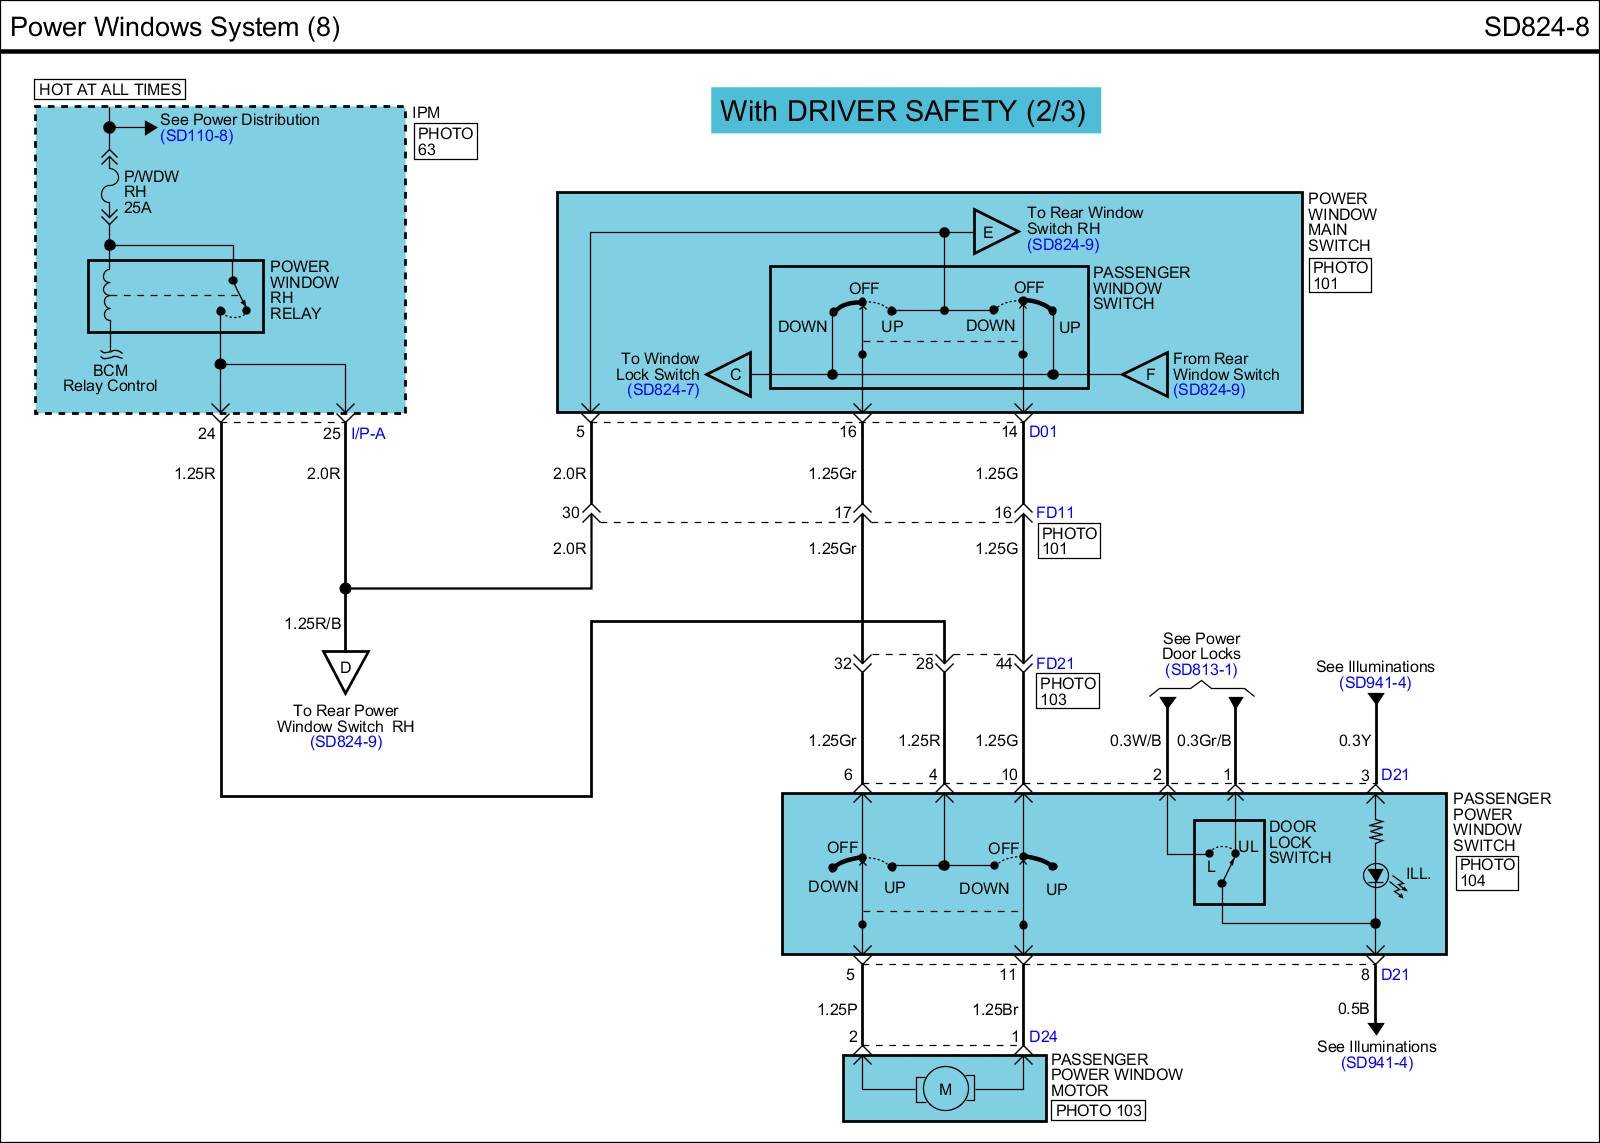Image resolution: width=1600 pixels, height=1143 pixels.
Task: Open SD941-4 link below the 0.5B ground wire
Action: coord(1377,1063)
